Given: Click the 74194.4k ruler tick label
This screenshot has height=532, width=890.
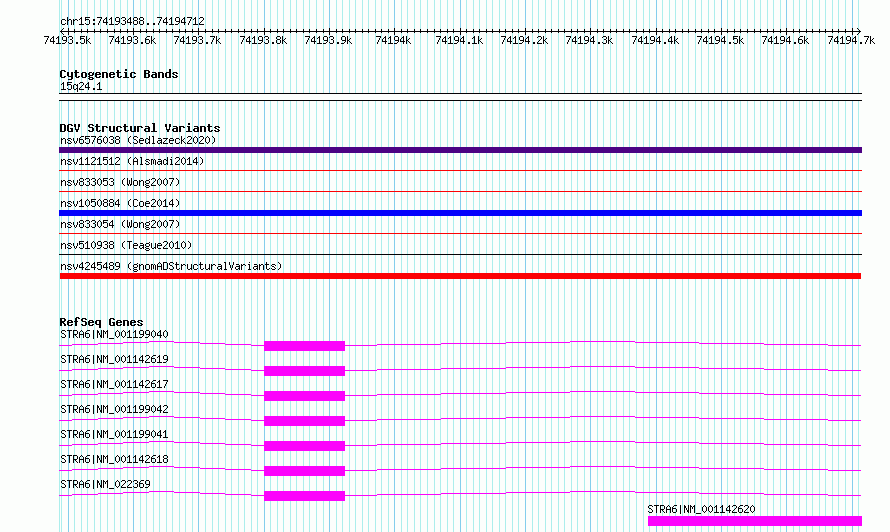Looking at the screenshot, I should [655, 40].
